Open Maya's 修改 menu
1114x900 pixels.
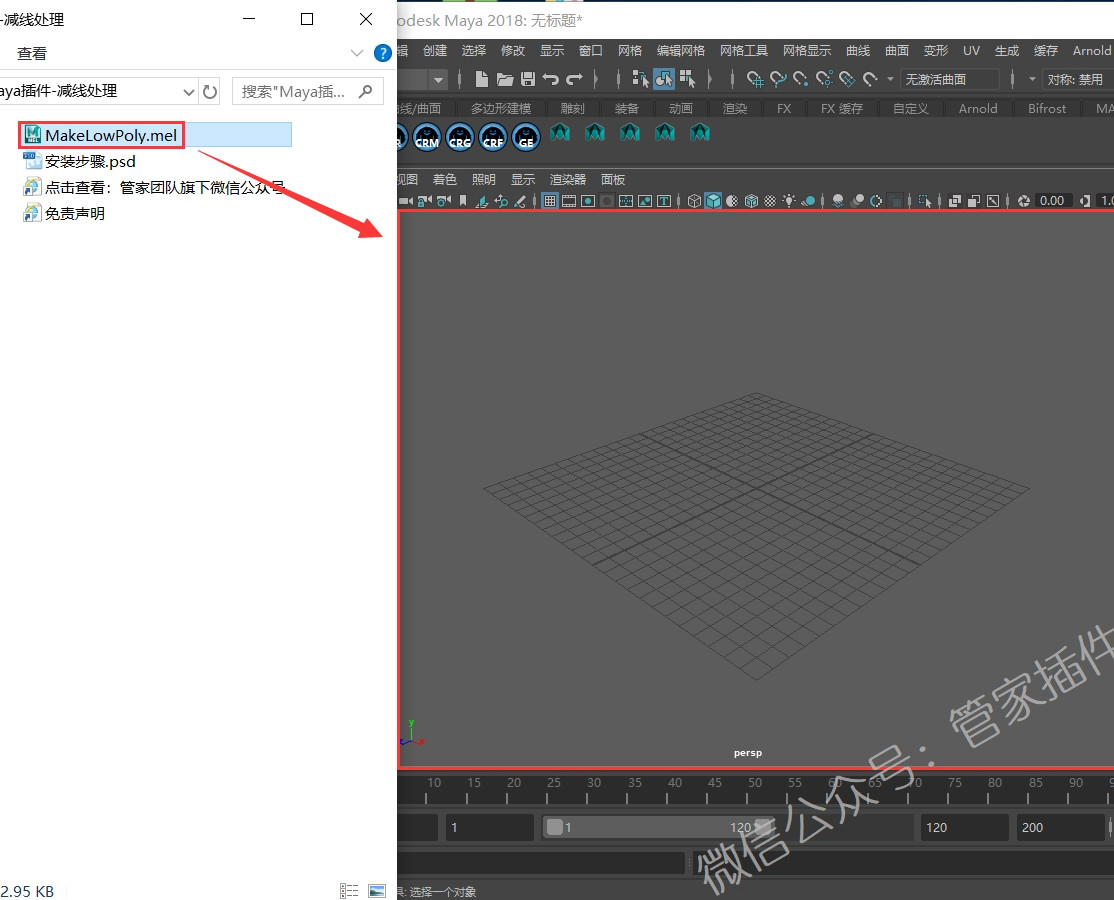513,50
